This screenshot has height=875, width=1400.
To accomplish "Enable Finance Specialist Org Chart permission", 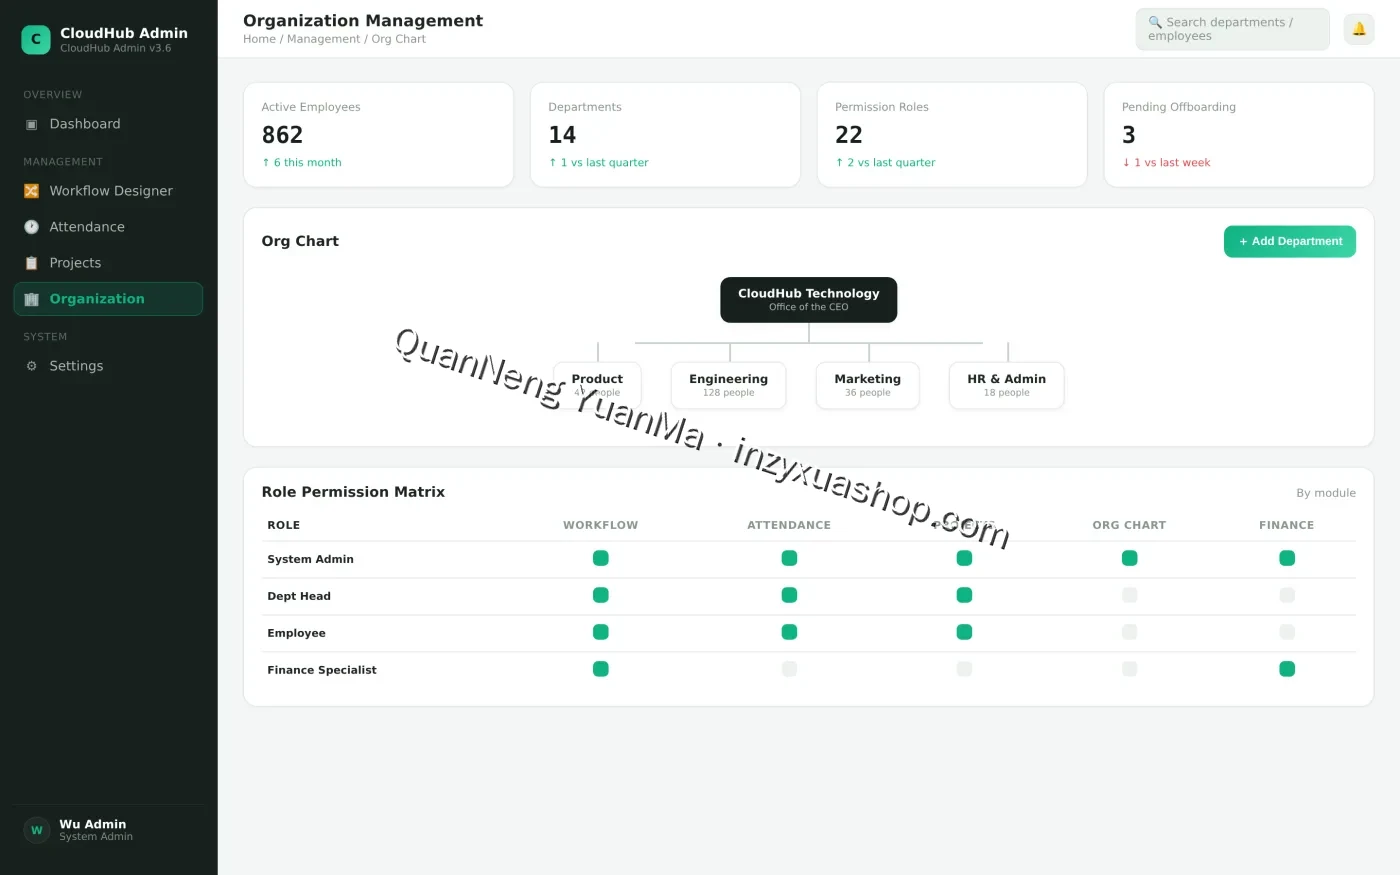I will pyautogui.click(x=1129, y=669).
